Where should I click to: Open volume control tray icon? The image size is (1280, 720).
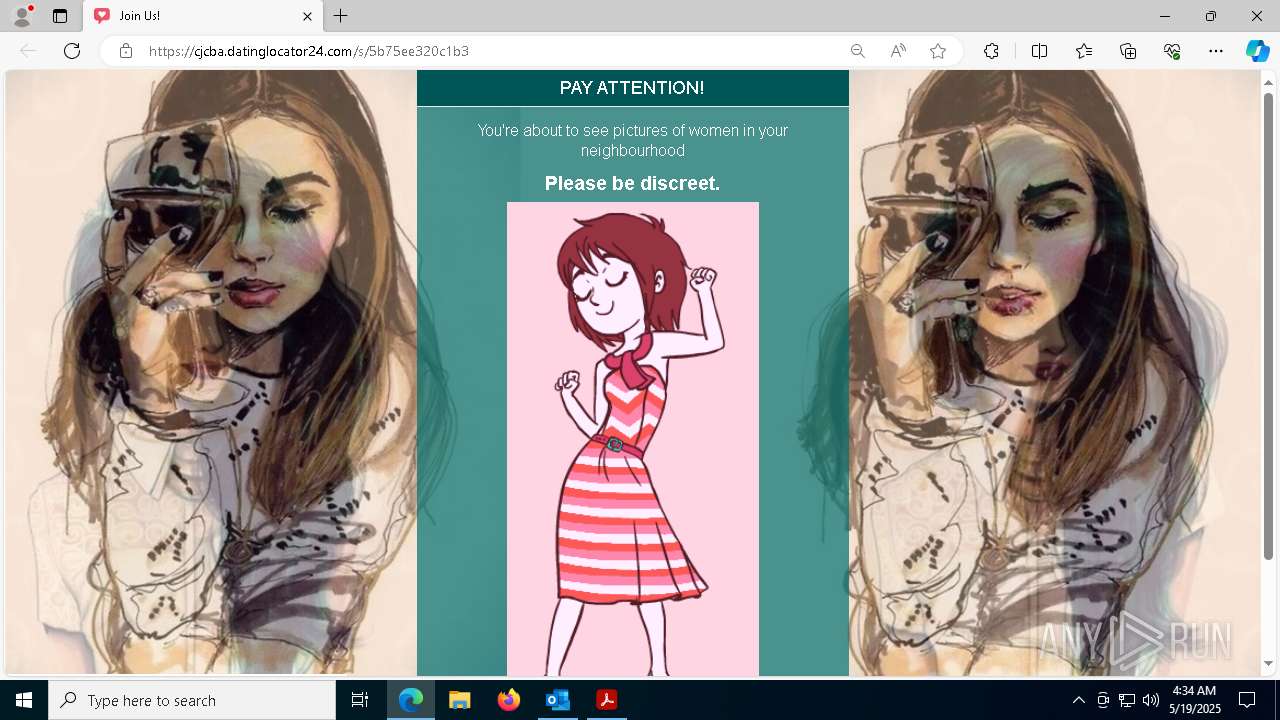(x=1151, y=700)
